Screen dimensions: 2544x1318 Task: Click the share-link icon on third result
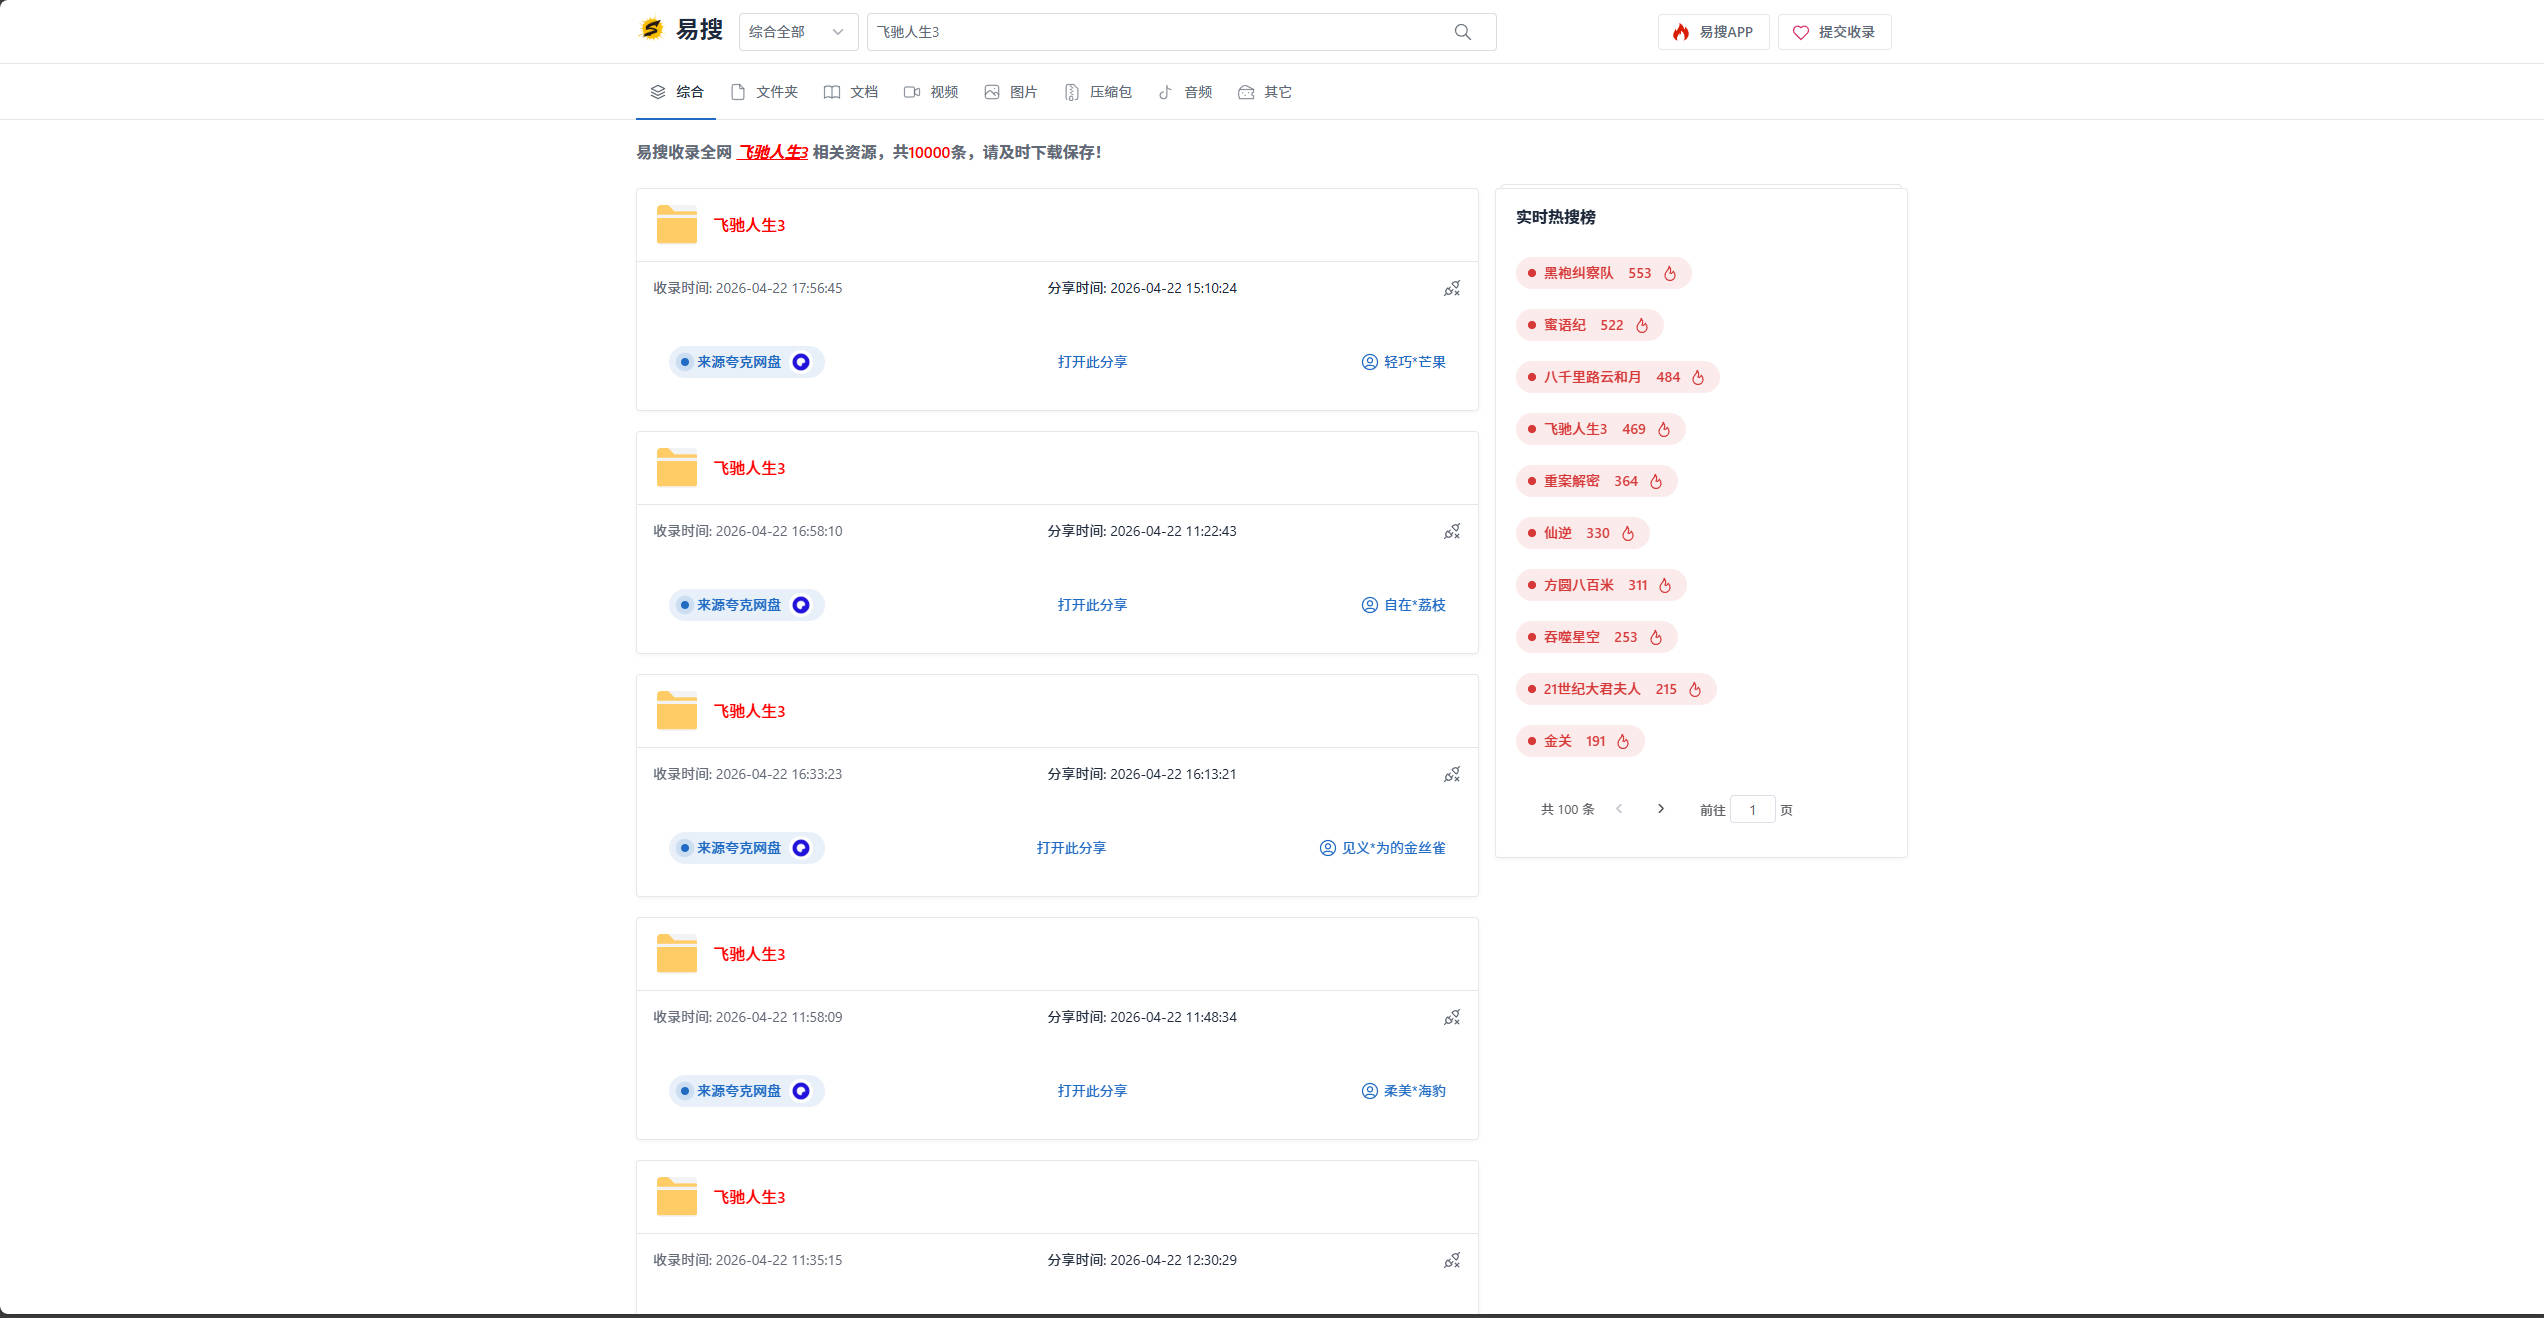pyautogui.click(x=1452, y=774)
